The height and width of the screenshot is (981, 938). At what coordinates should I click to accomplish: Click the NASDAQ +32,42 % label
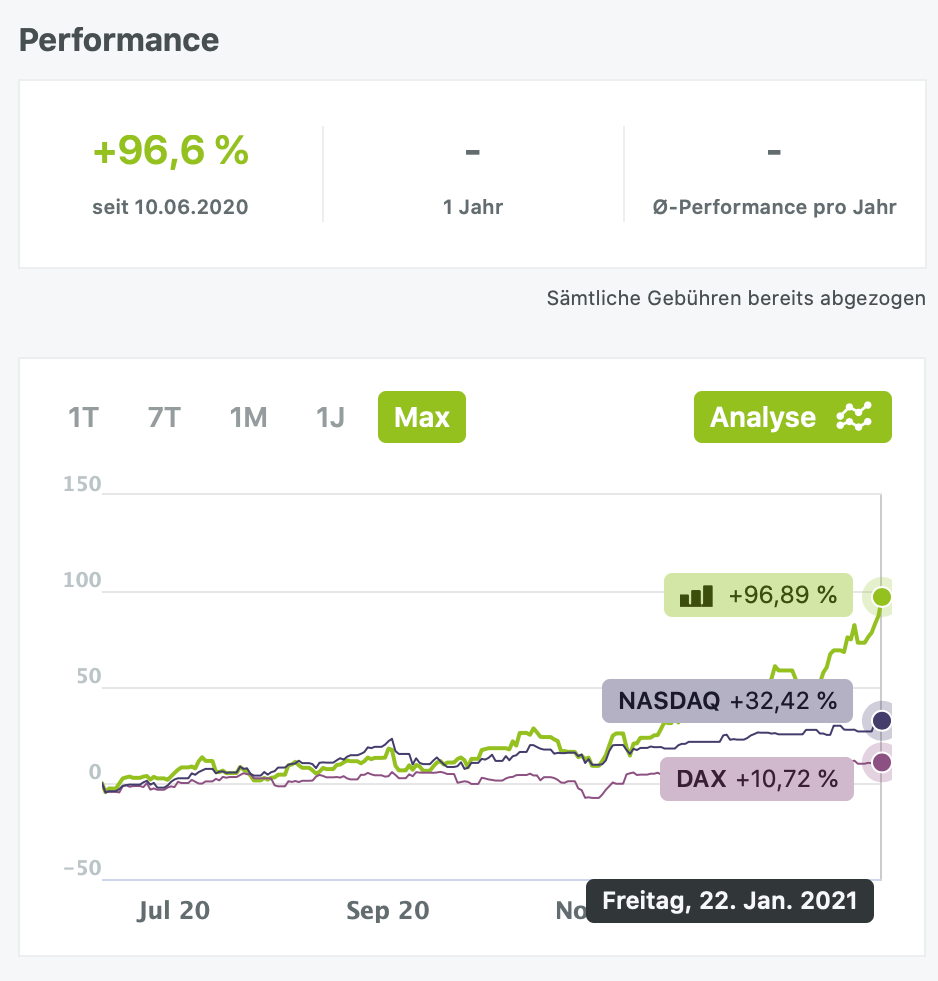pyautogui.click(x=727, y=701)
